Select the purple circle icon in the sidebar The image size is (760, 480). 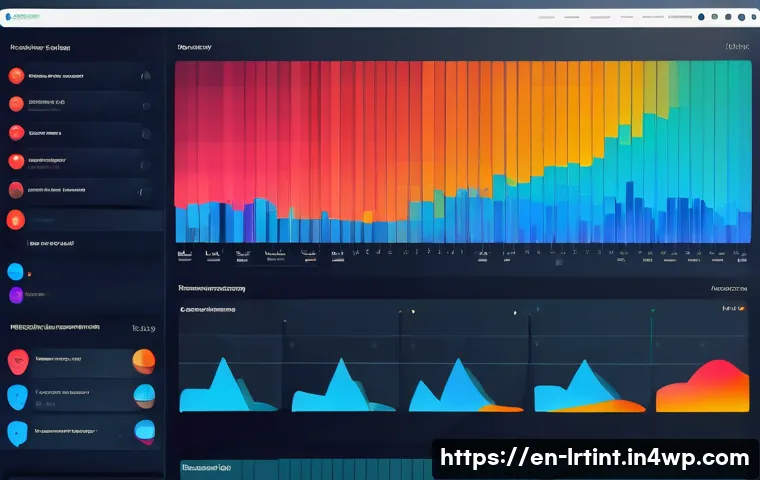[x=16, y=295]
